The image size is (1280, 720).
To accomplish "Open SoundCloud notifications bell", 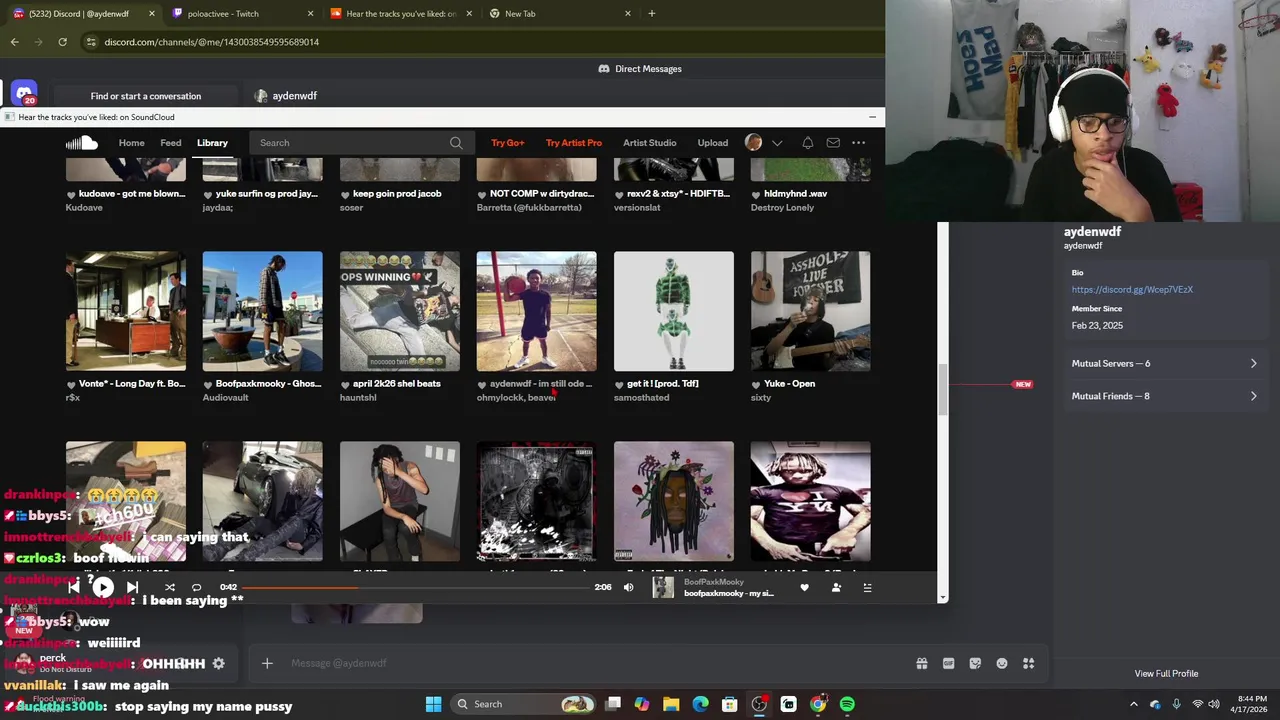I will tap(807, 143).
